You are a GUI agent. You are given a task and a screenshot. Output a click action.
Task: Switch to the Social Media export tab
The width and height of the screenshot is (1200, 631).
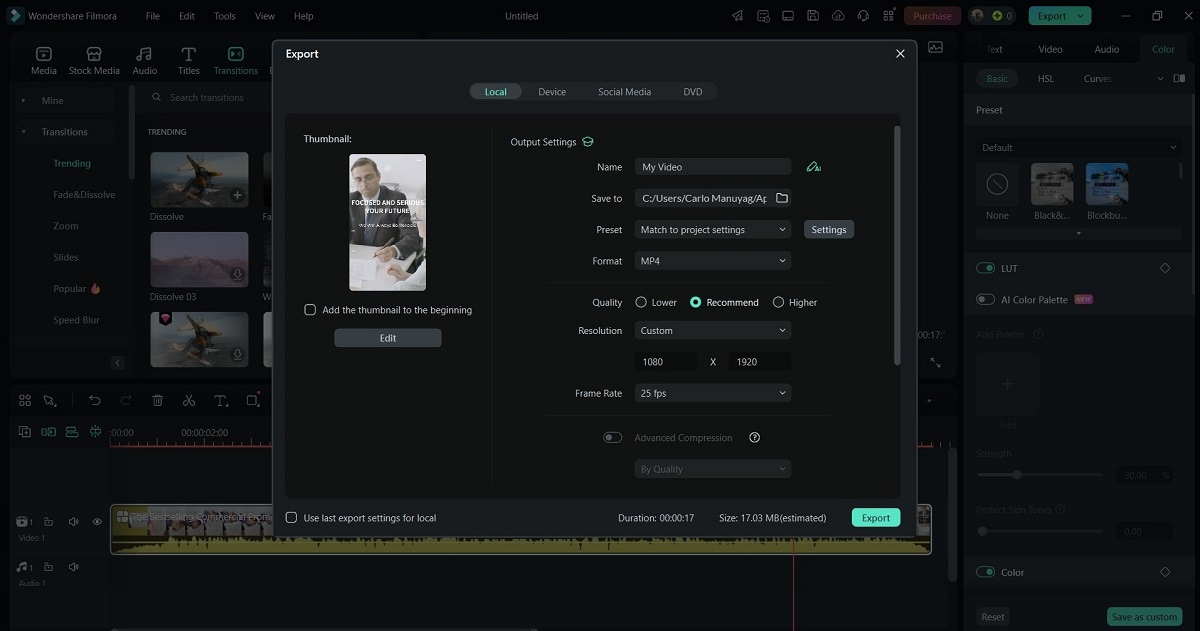[624, 92]
